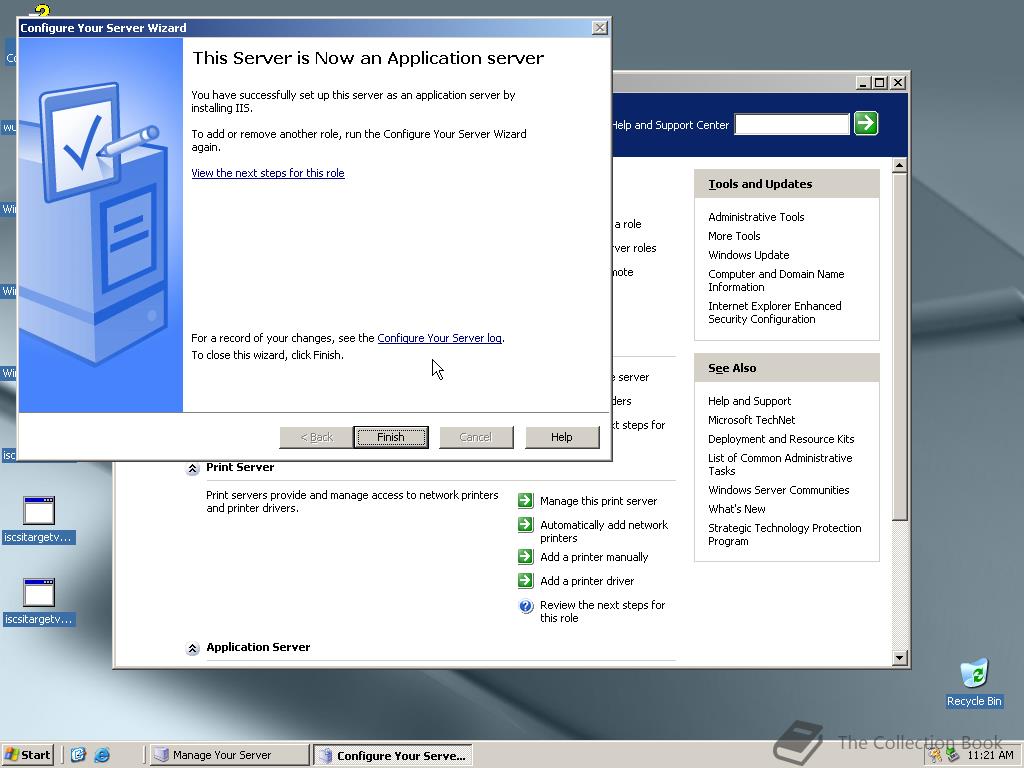Click the See Also heading
1024x768 pixels.
pos(732,368)
